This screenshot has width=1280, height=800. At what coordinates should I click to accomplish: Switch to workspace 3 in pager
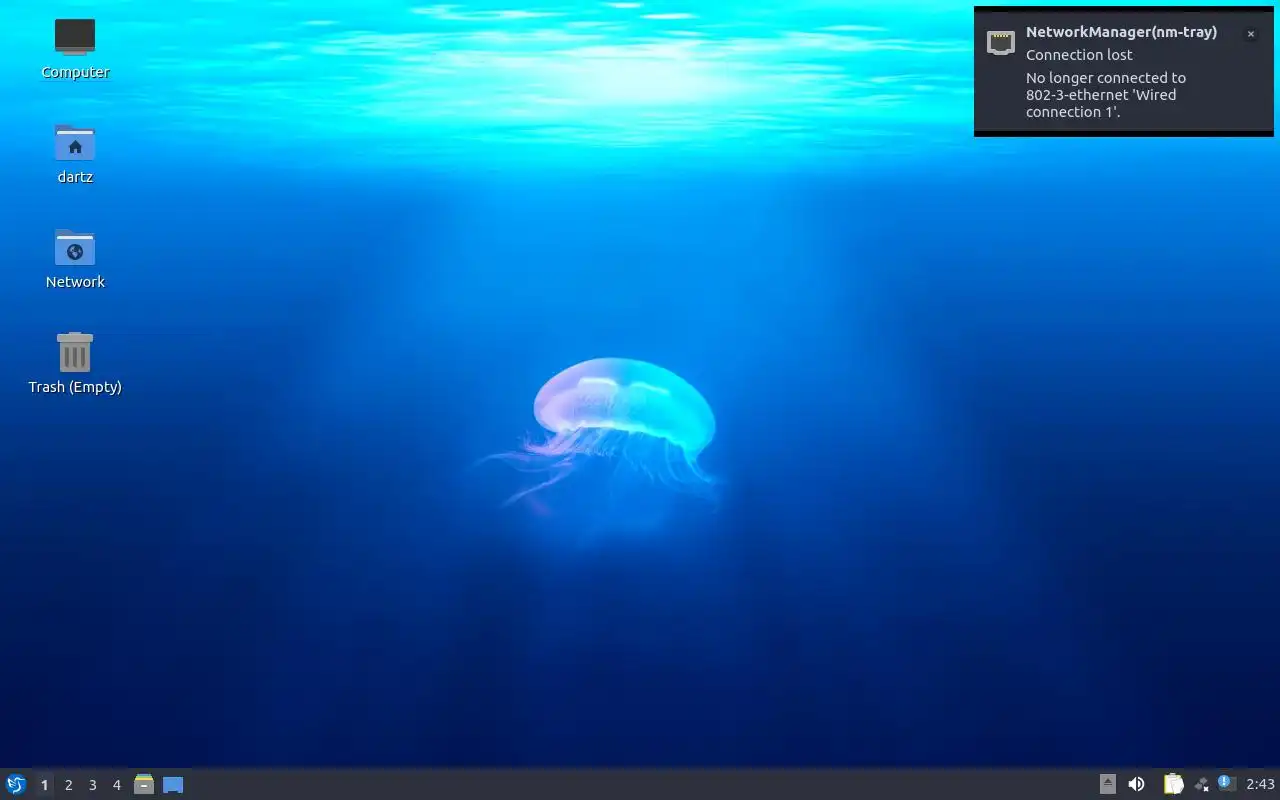point(92,785)
